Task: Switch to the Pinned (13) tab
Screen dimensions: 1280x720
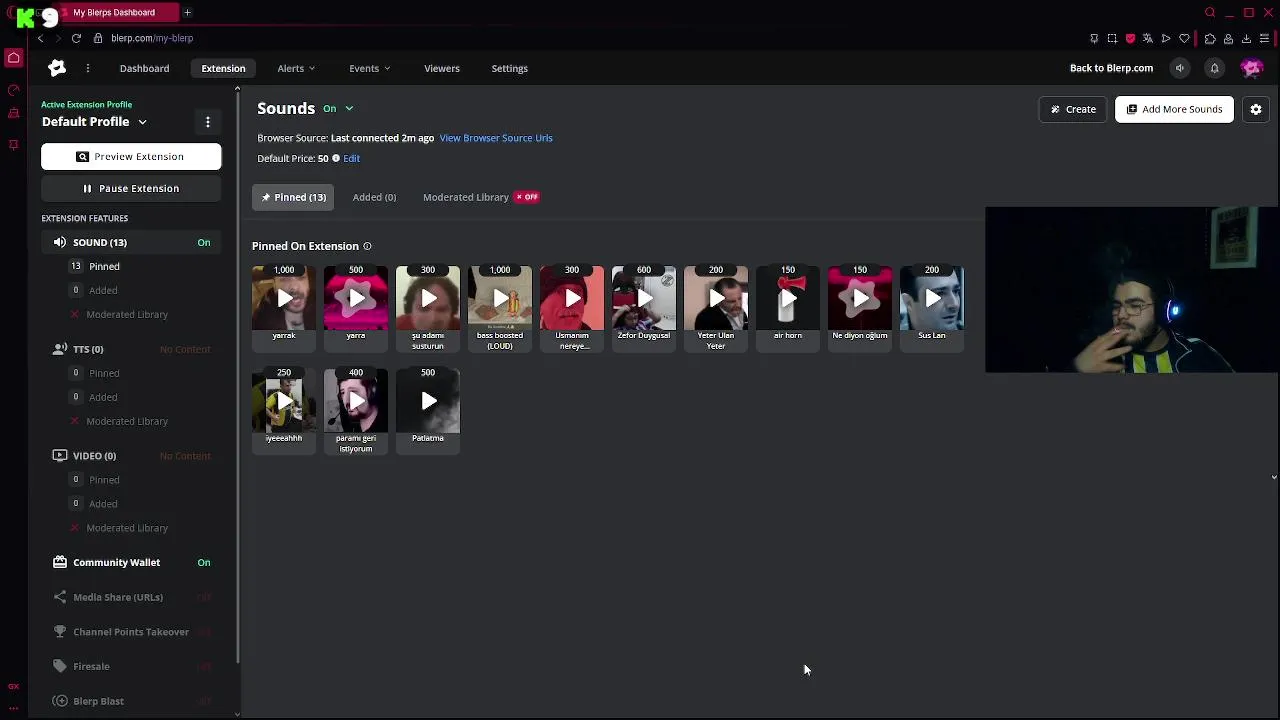Action: (x=293, y=197)
